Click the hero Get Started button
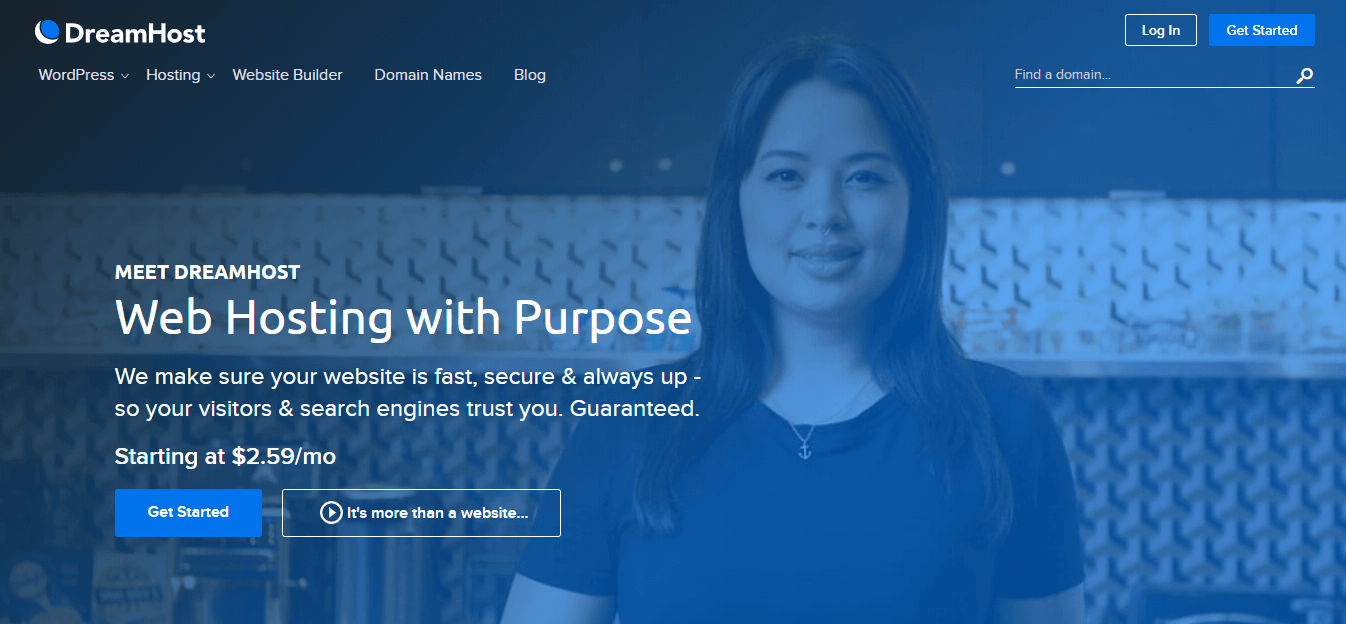This screenshot has width=1346, height=624. (x=188, y=513)
